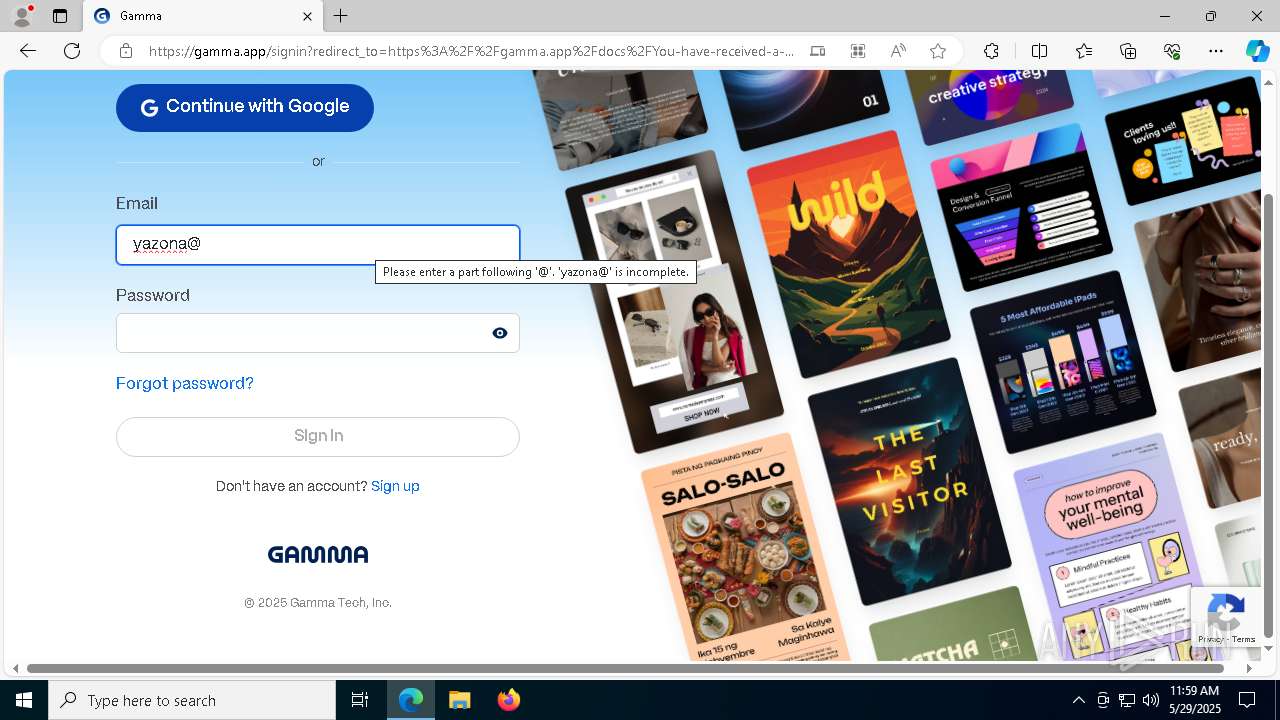Click the app available icon in address bar
Image resolution: width=1280 pixels, height=720 pixels.
[x=858, y=51]
